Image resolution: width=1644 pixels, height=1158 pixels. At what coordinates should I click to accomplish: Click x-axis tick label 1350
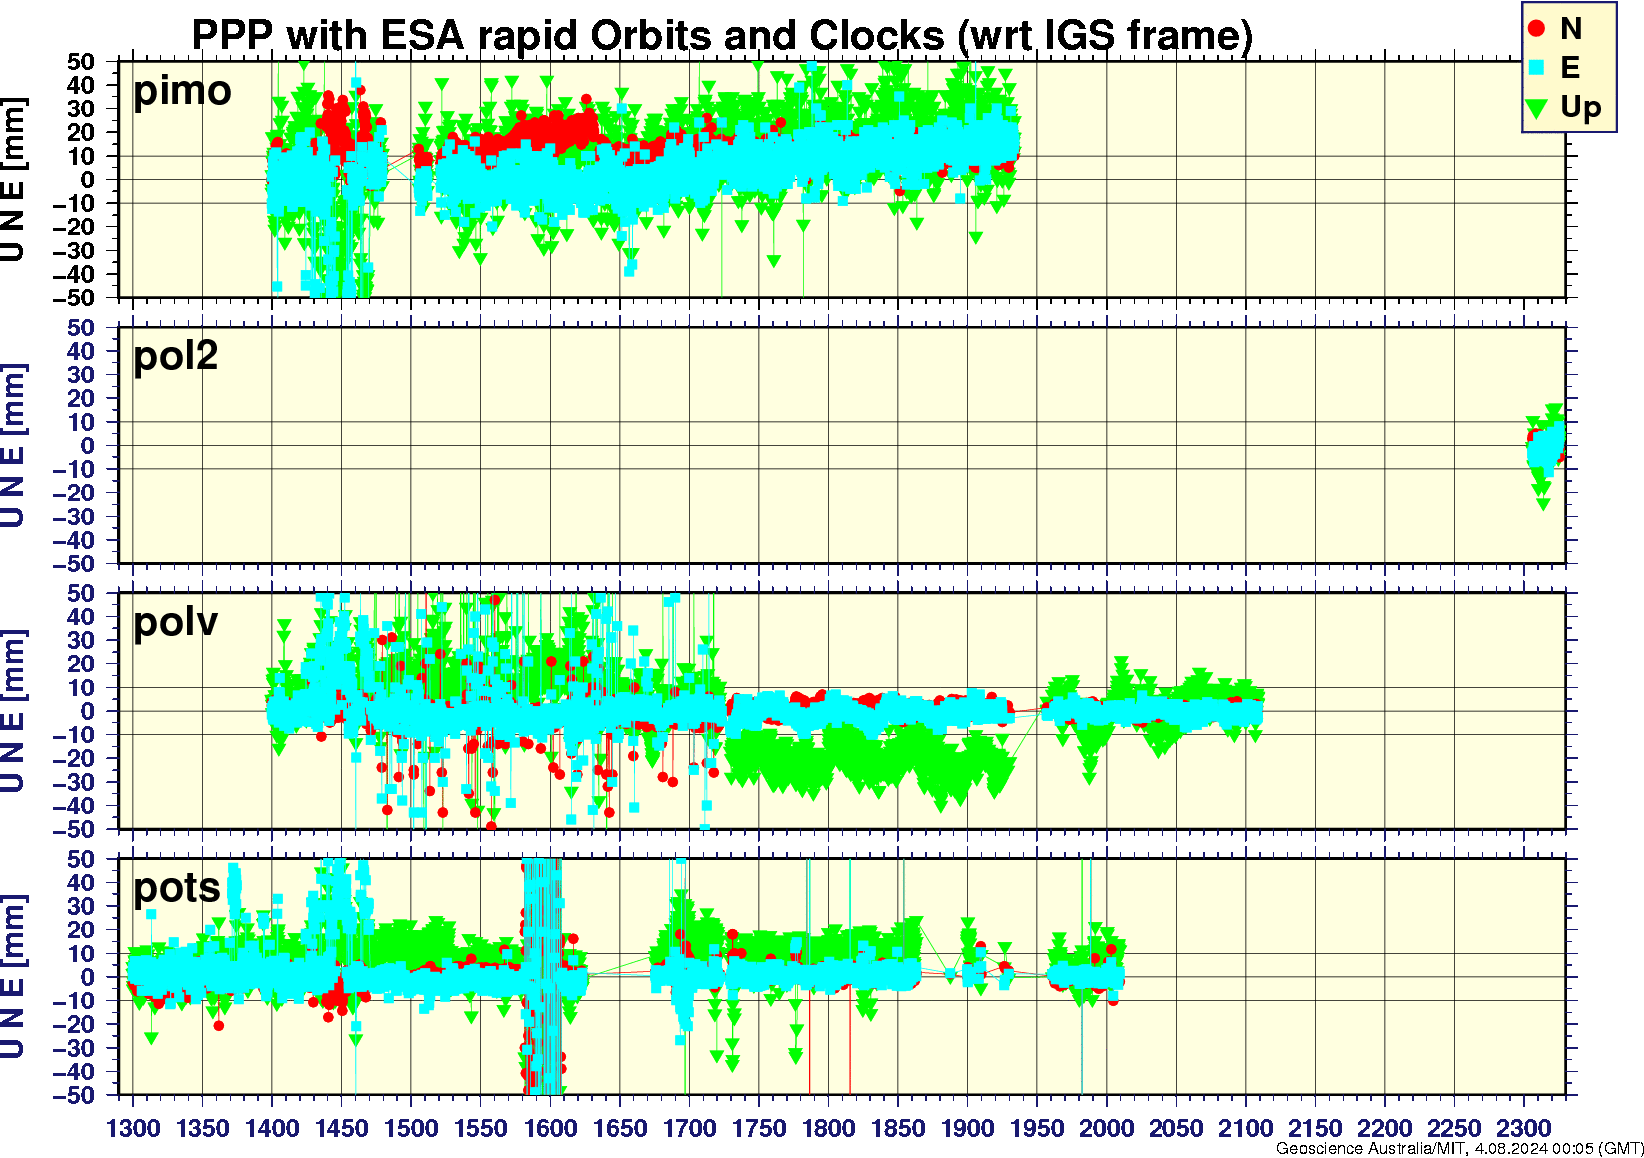pyautogui.click(x=202, y=1128)
